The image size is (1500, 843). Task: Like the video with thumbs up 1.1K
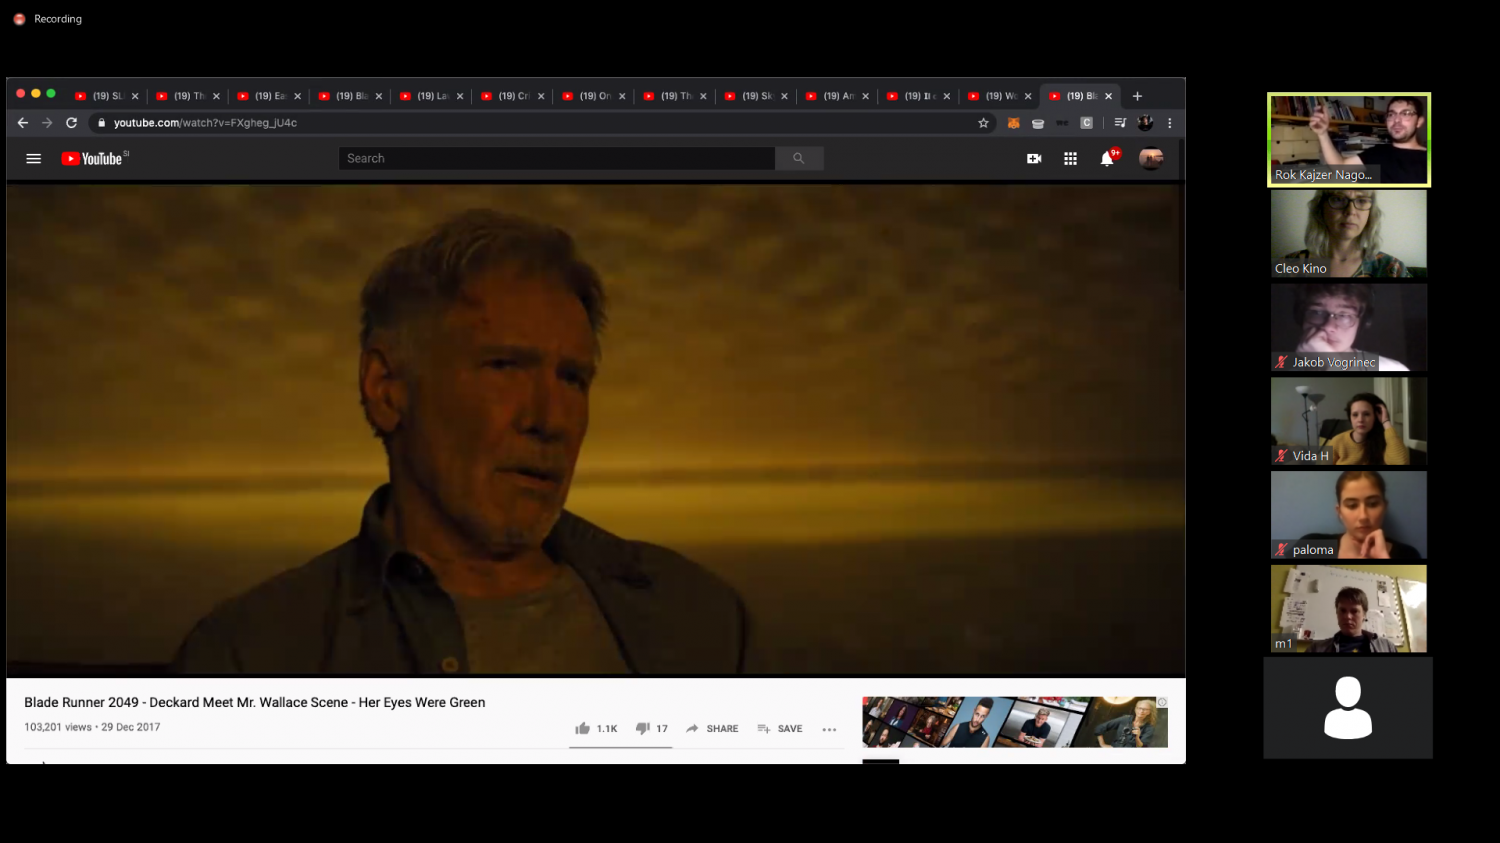point(596,728)
